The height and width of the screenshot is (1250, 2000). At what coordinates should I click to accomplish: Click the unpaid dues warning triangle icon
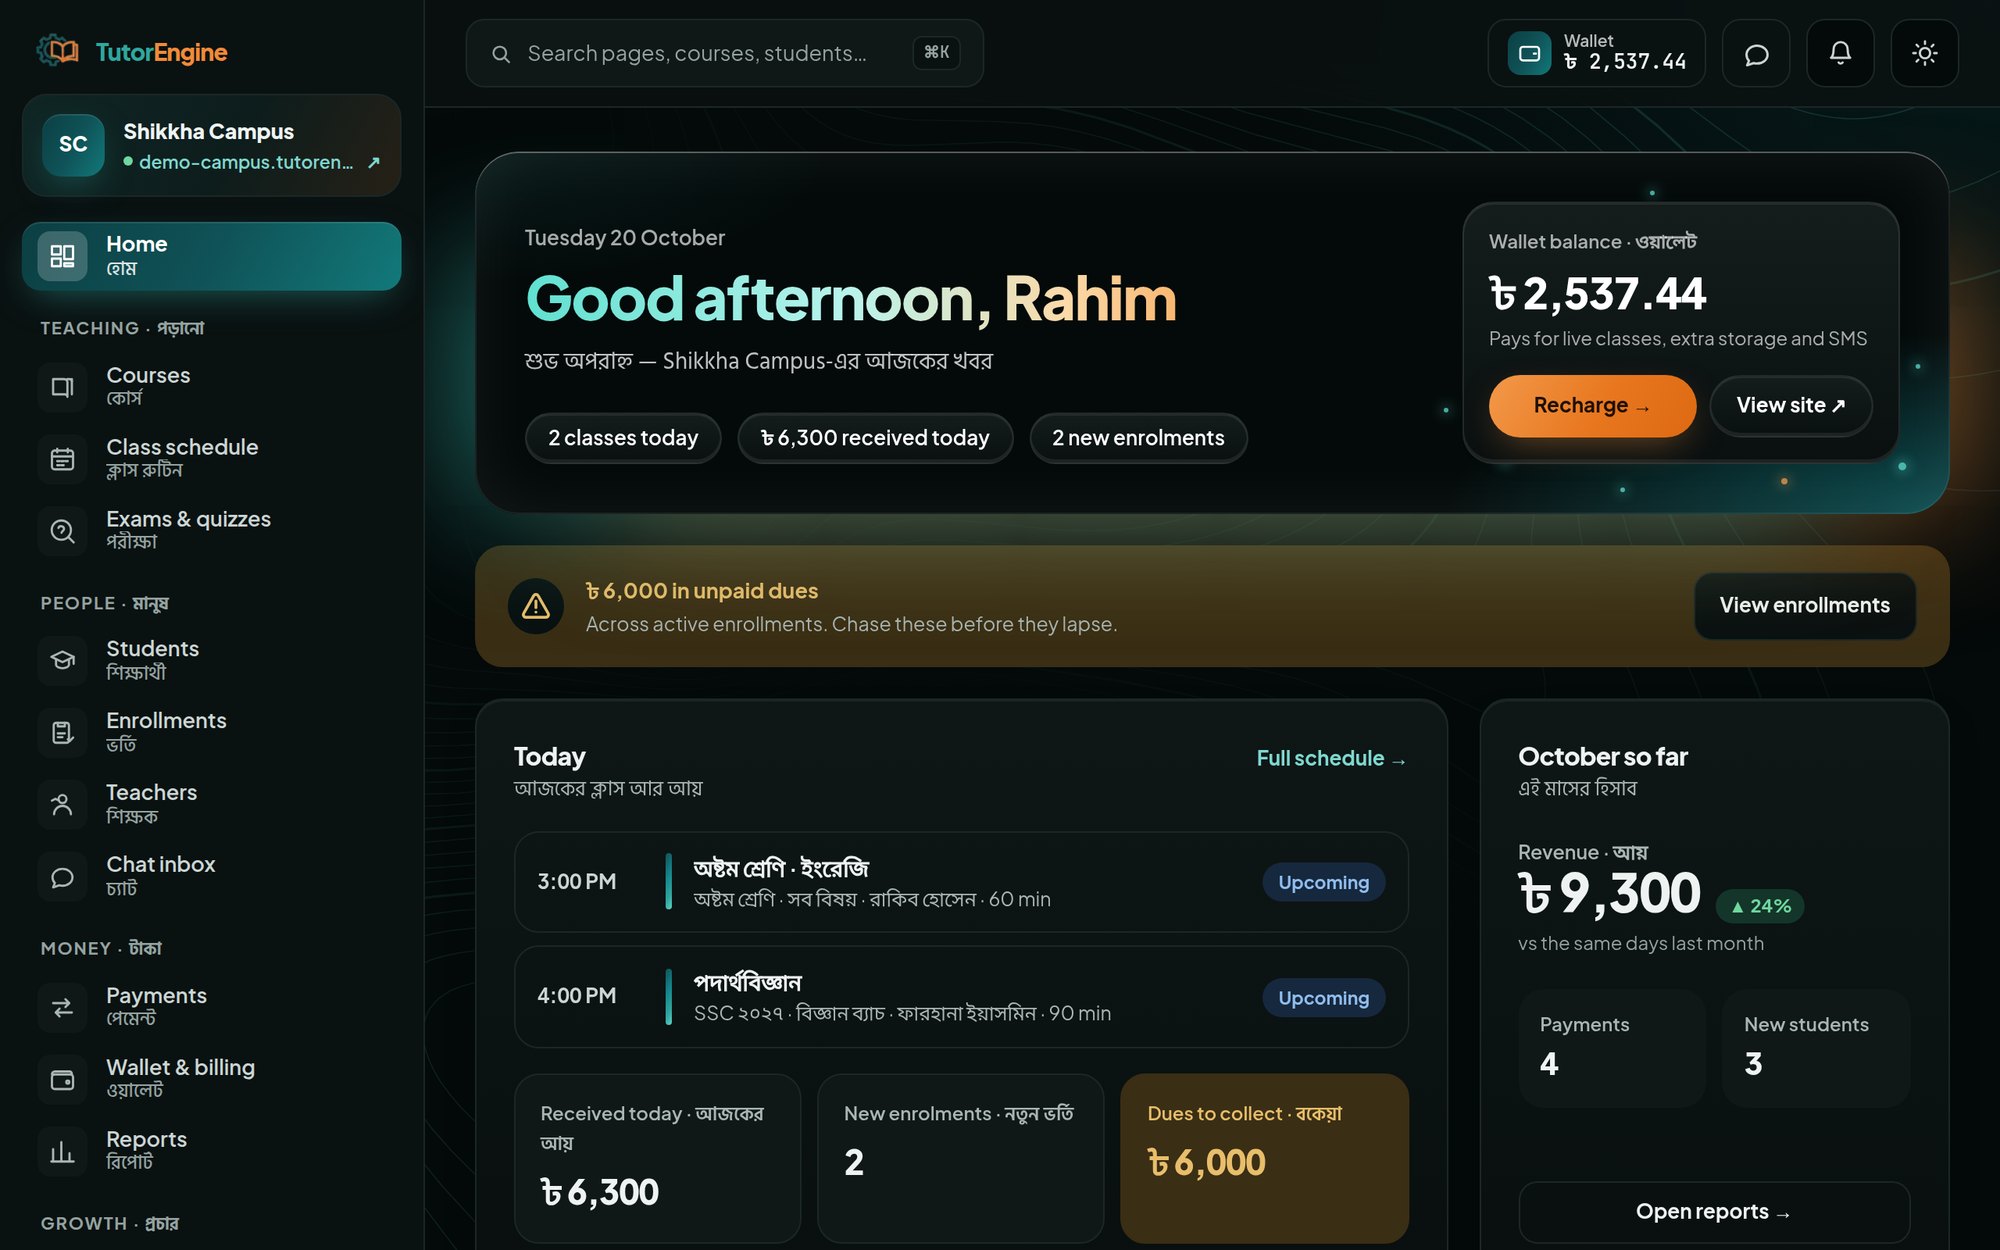point(536,606)
